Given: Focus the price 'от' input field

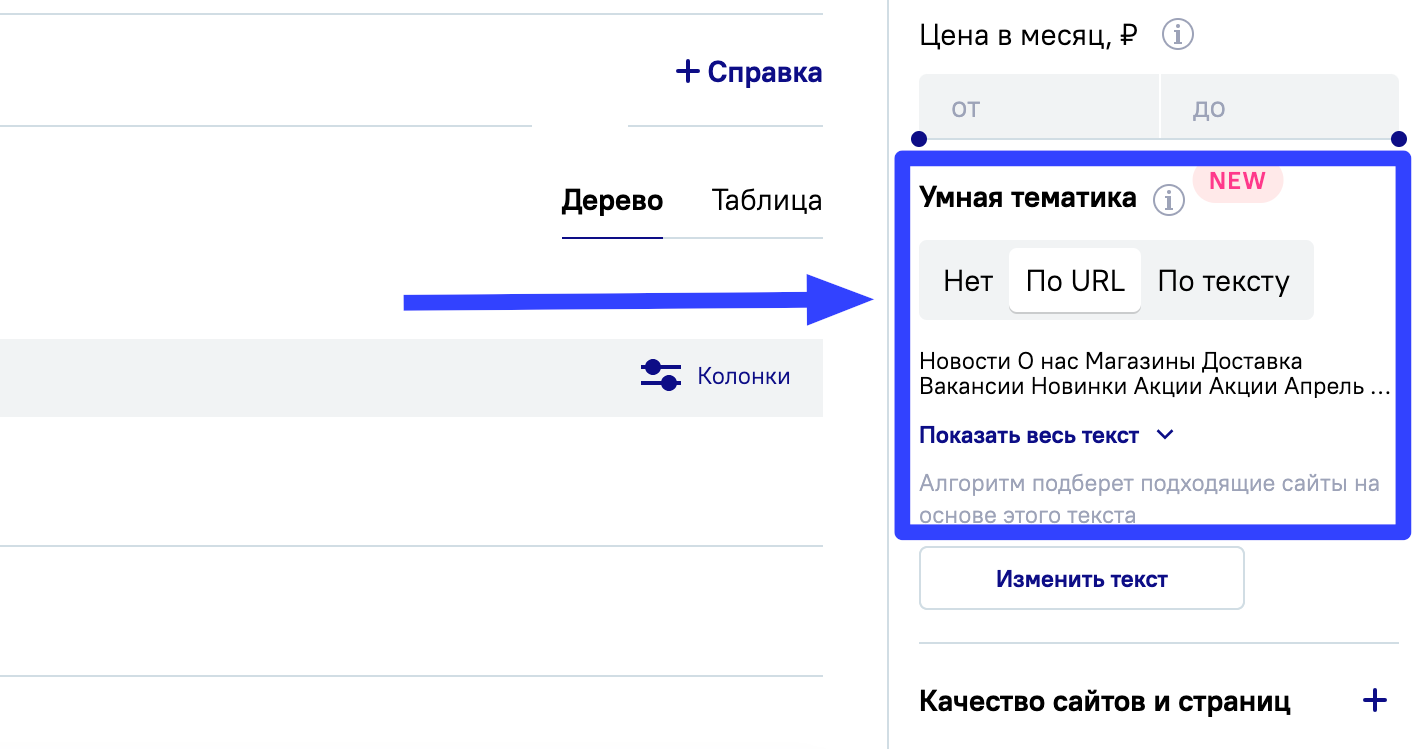Looking at the screenshot, I should tap(1038, 108).
